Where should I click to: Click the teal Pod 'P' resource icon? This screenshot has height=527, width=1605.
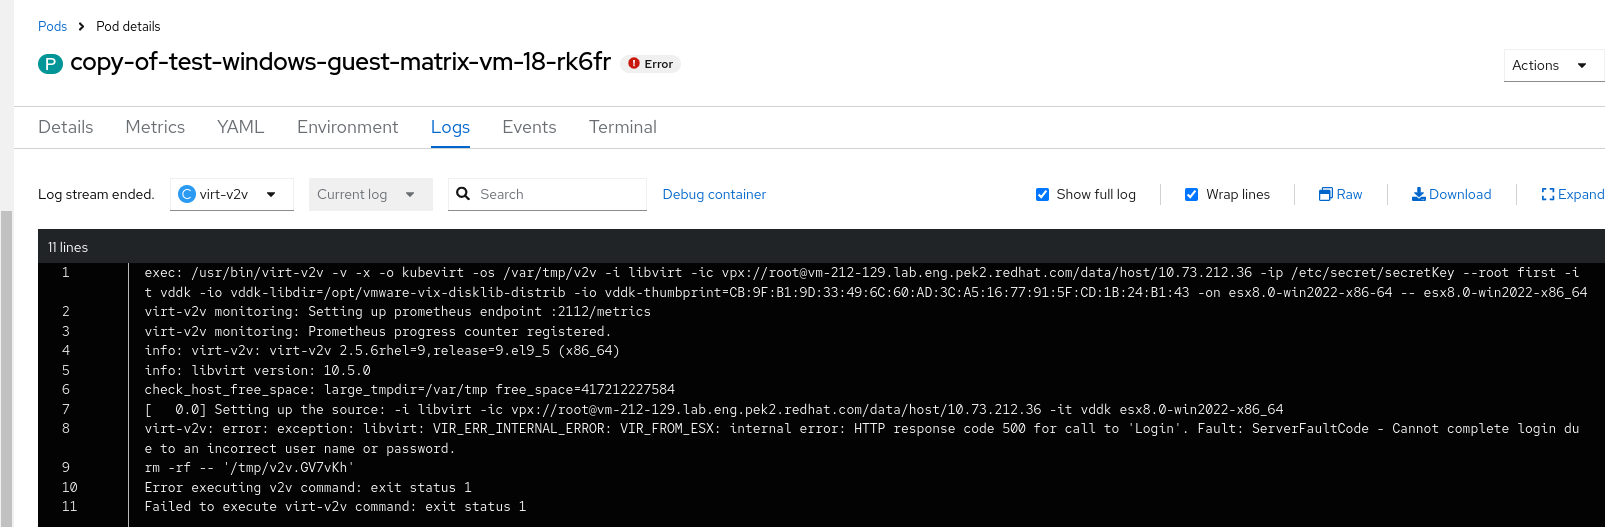50,64
